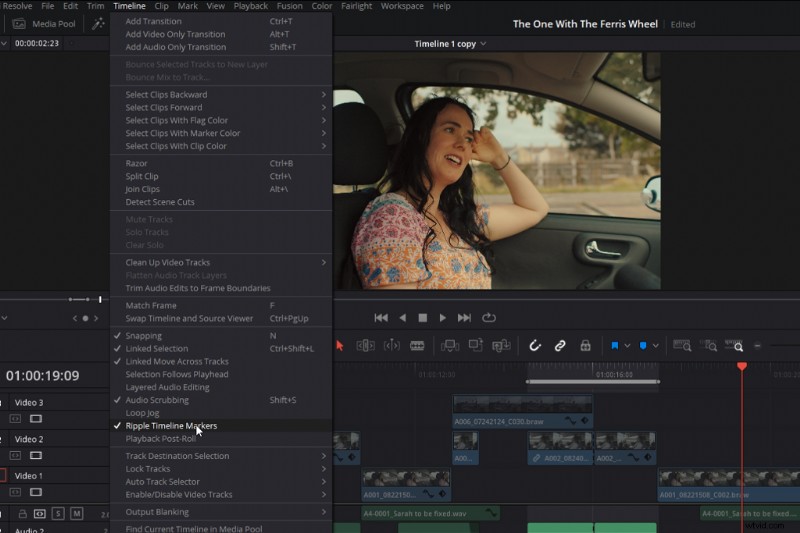The image size is (800, 533).
Task: Toggle Ripple Timeline Markers option
Action: coord(221,425)
